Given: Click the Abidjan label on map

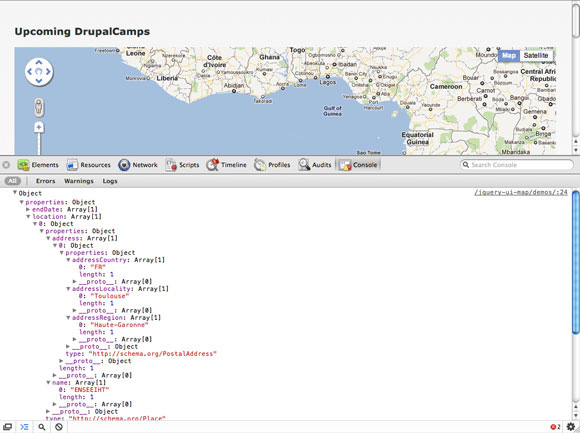Looking at the screenshot, I should (x=234, y=85).
